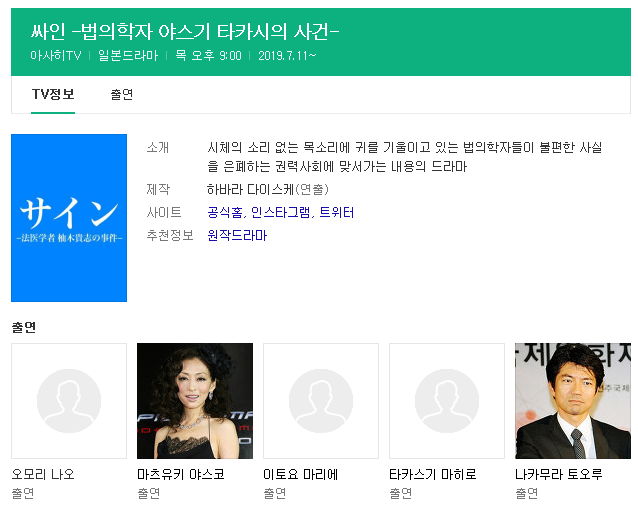Image resolution: width=638 pixels, height=507 pixels.
Task: Click the 제작 label
Action: [x=158, y=189]
